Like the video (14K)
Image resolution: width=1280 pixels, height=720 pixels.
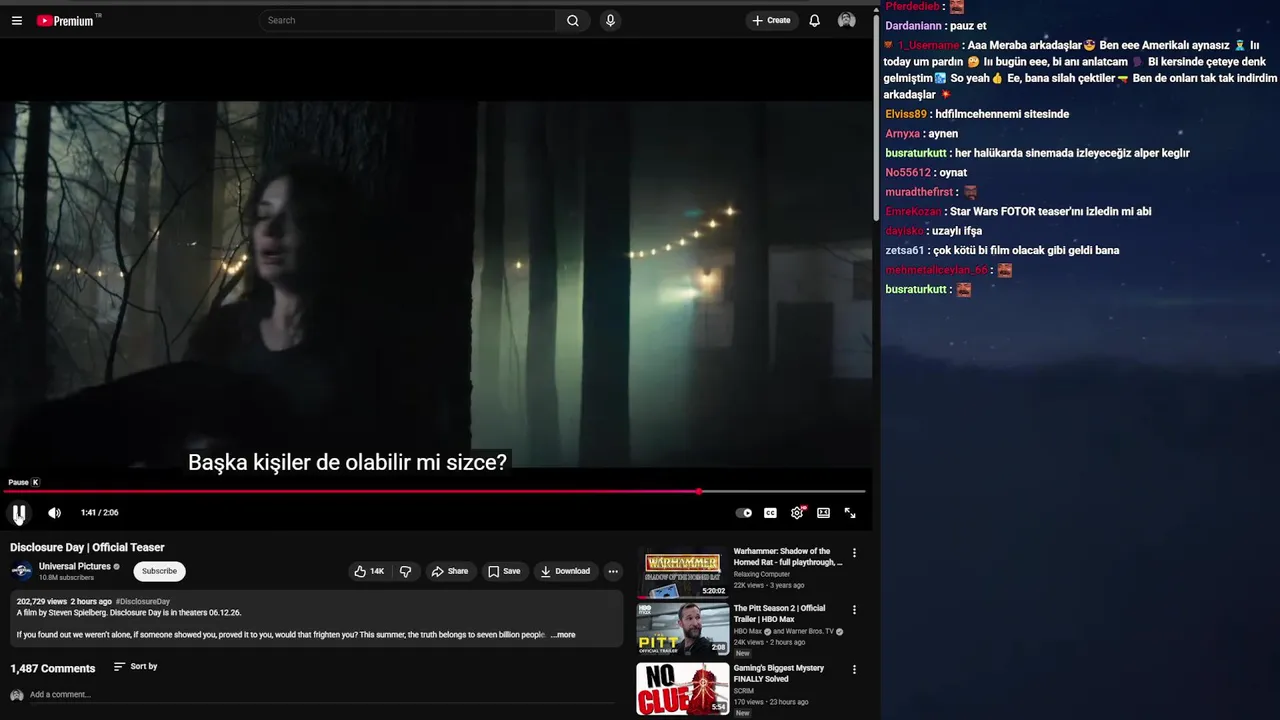pyautogui.click(x=369, y=571)
